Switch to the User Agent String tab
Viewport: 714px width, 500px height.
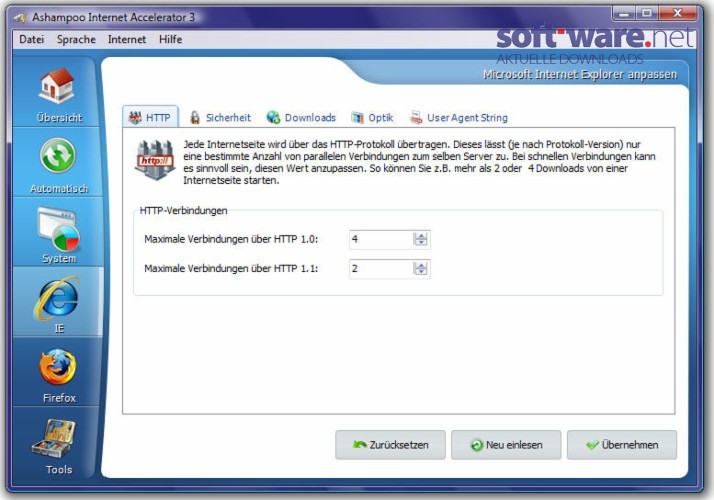point(459,117)
